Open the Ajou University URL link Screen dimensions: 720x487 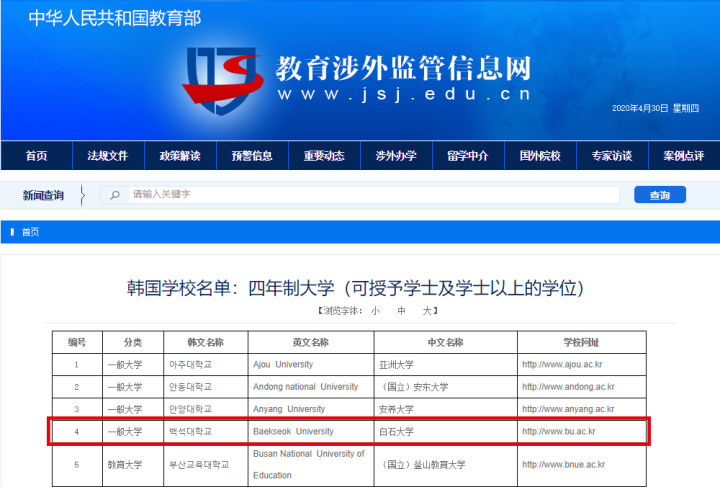point(565,364)
